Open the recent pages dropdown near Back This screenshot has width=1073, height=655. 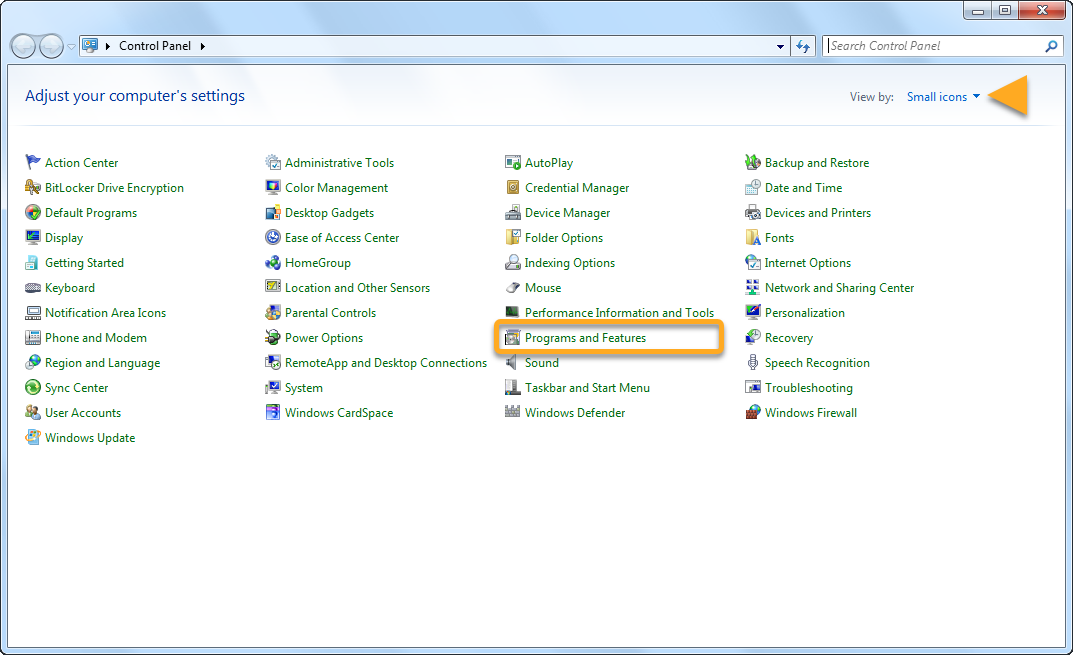(71, 46)
